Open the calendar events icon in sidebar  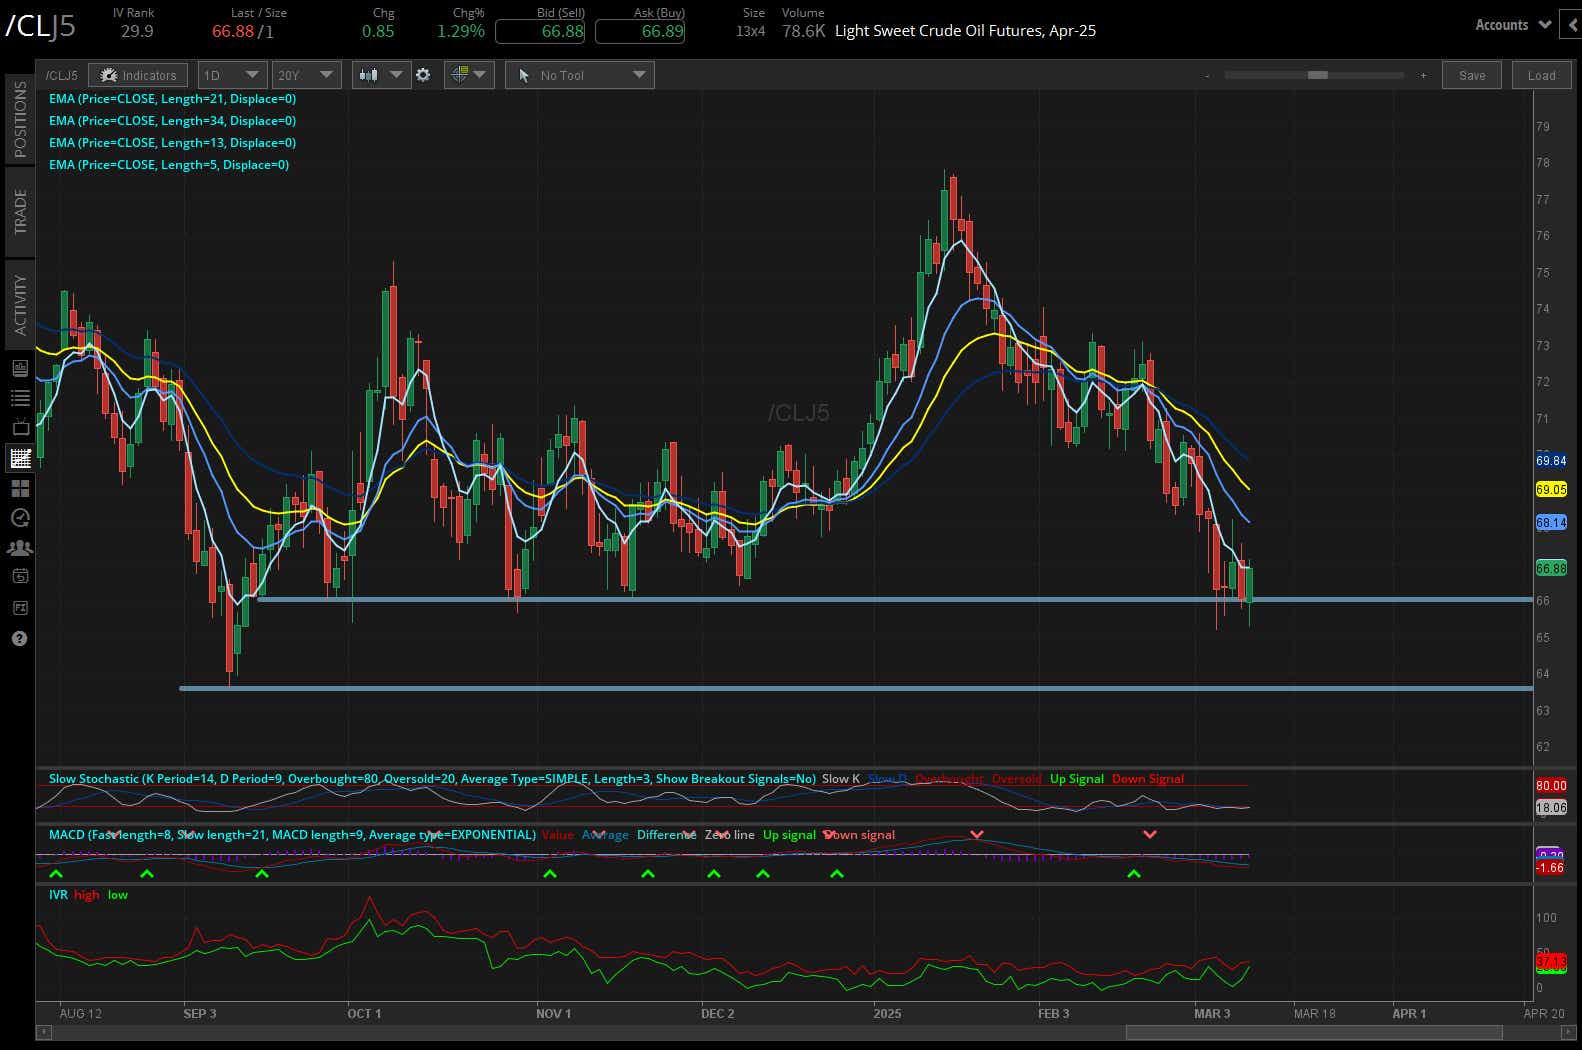[x=20, y=576]
